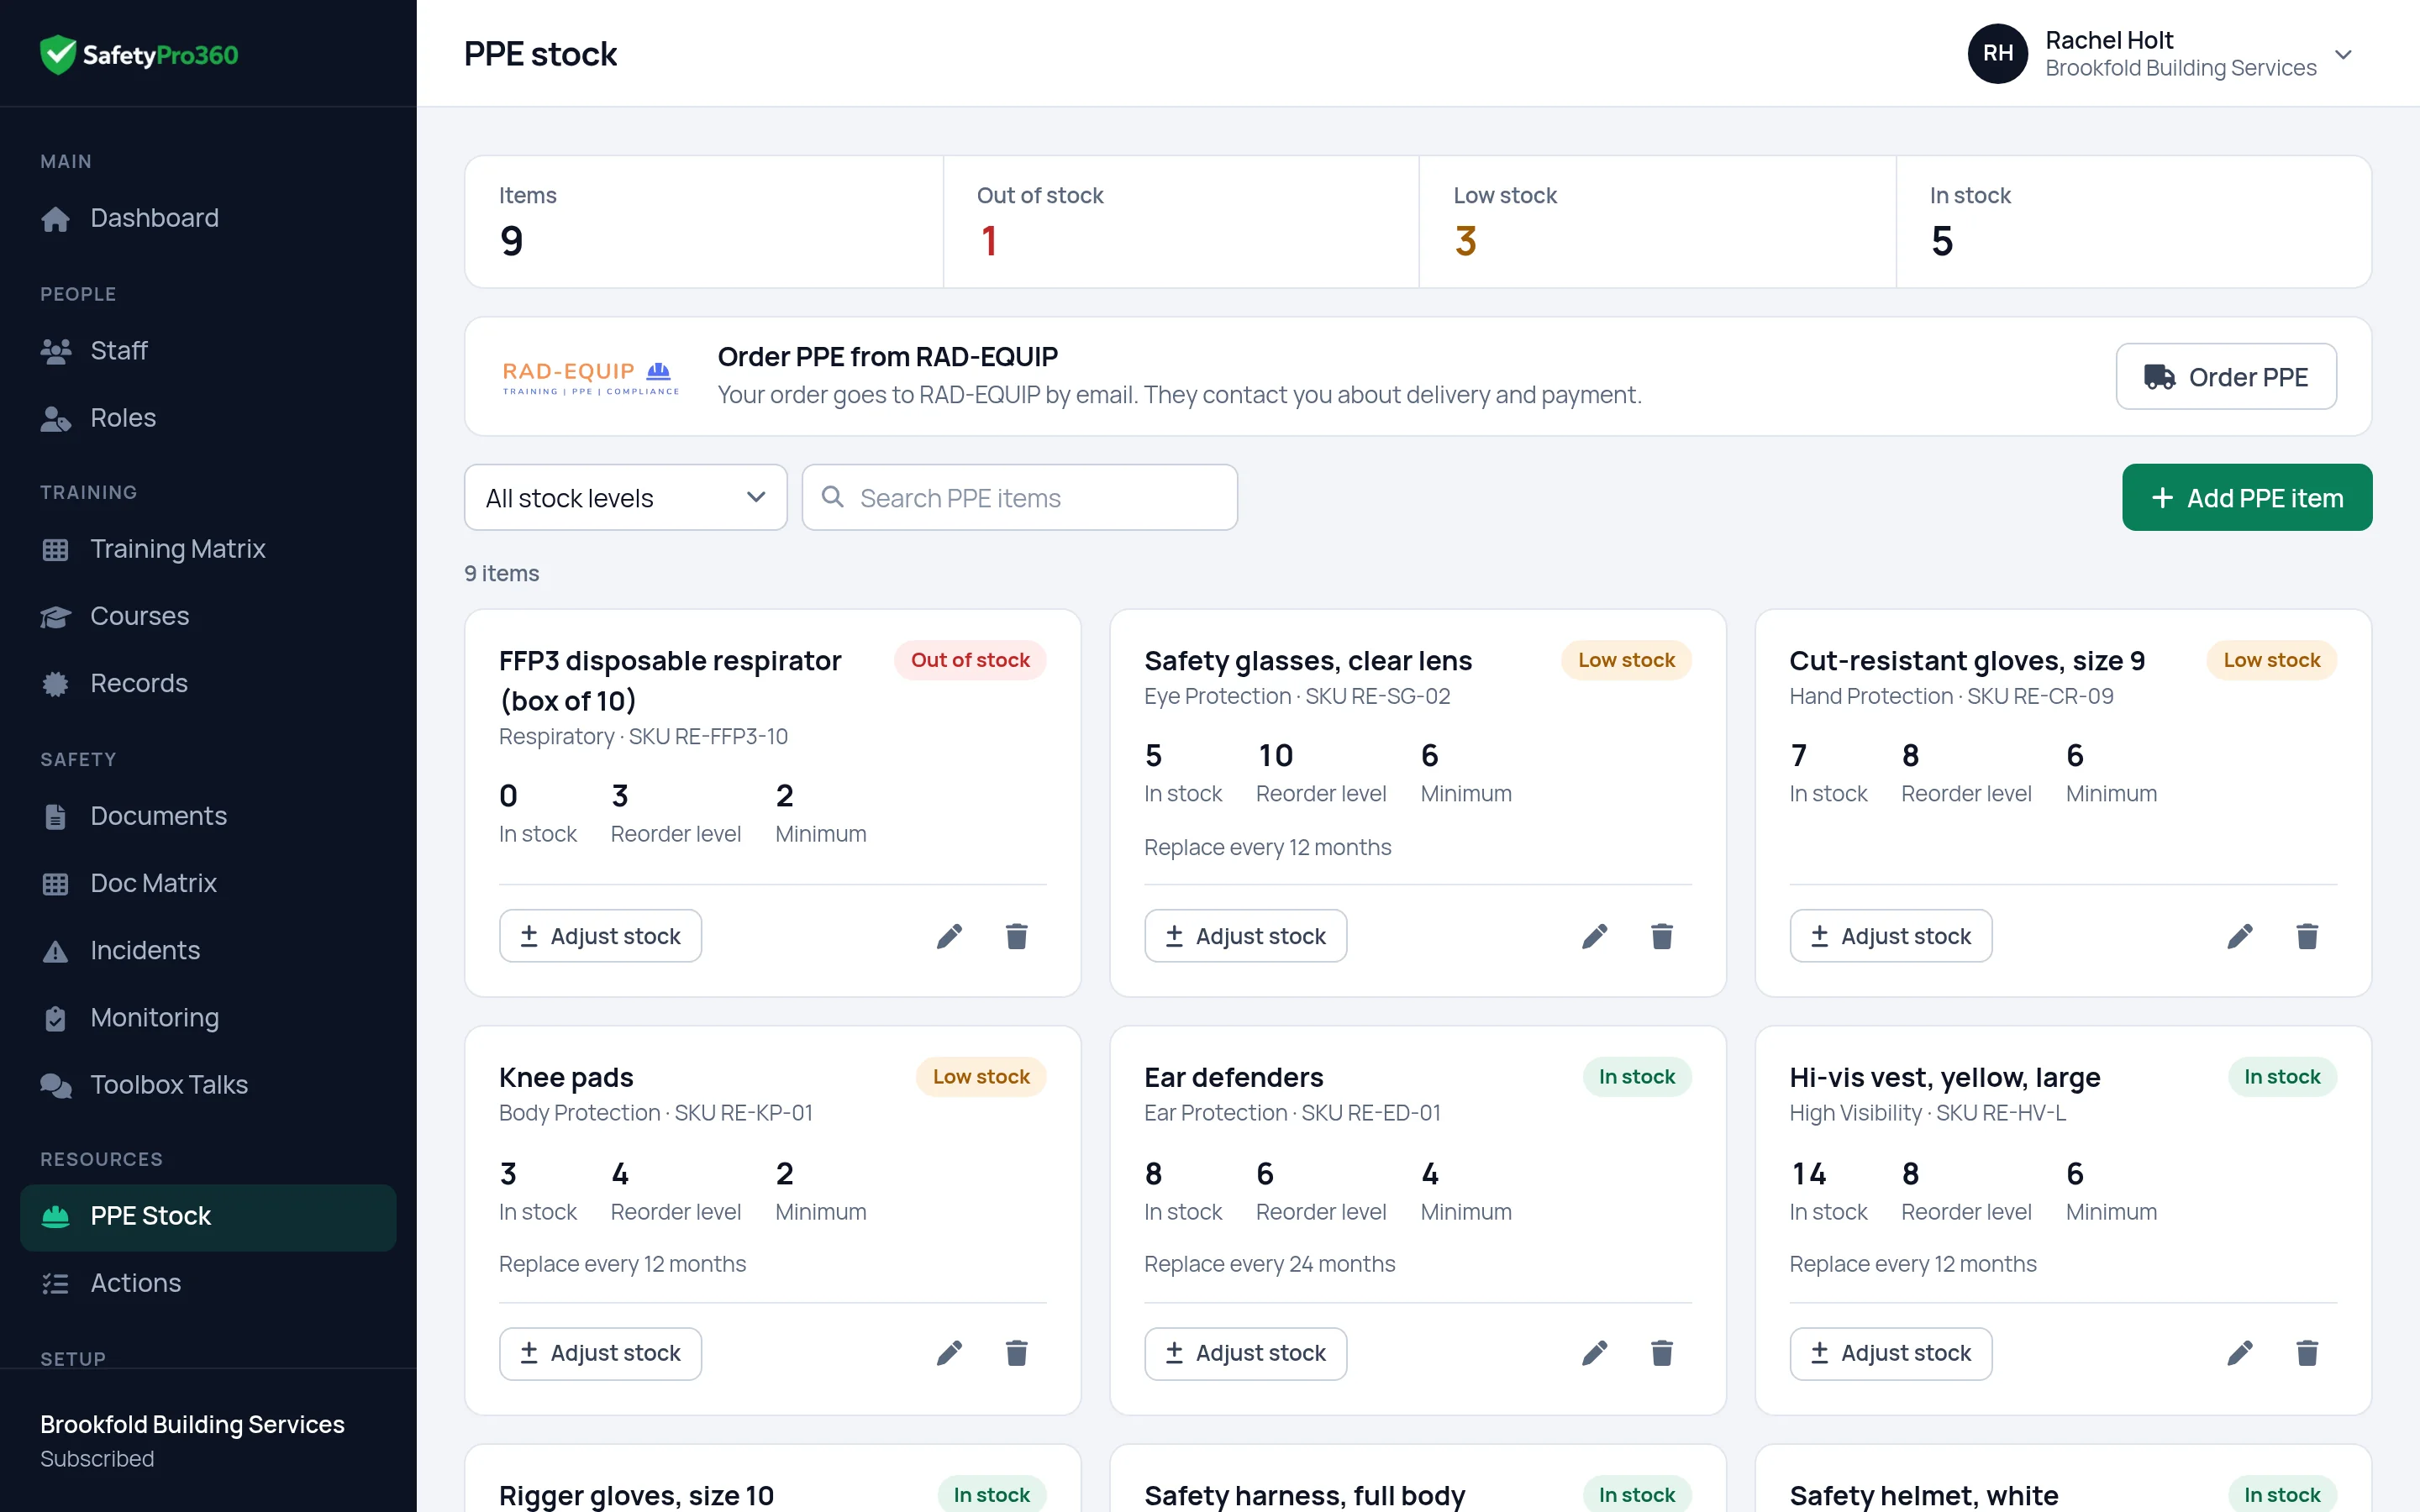The image size is (2420, 1512).
Task: Delete the FFP3 disposable respirator item
Action: coord(1016,936)
